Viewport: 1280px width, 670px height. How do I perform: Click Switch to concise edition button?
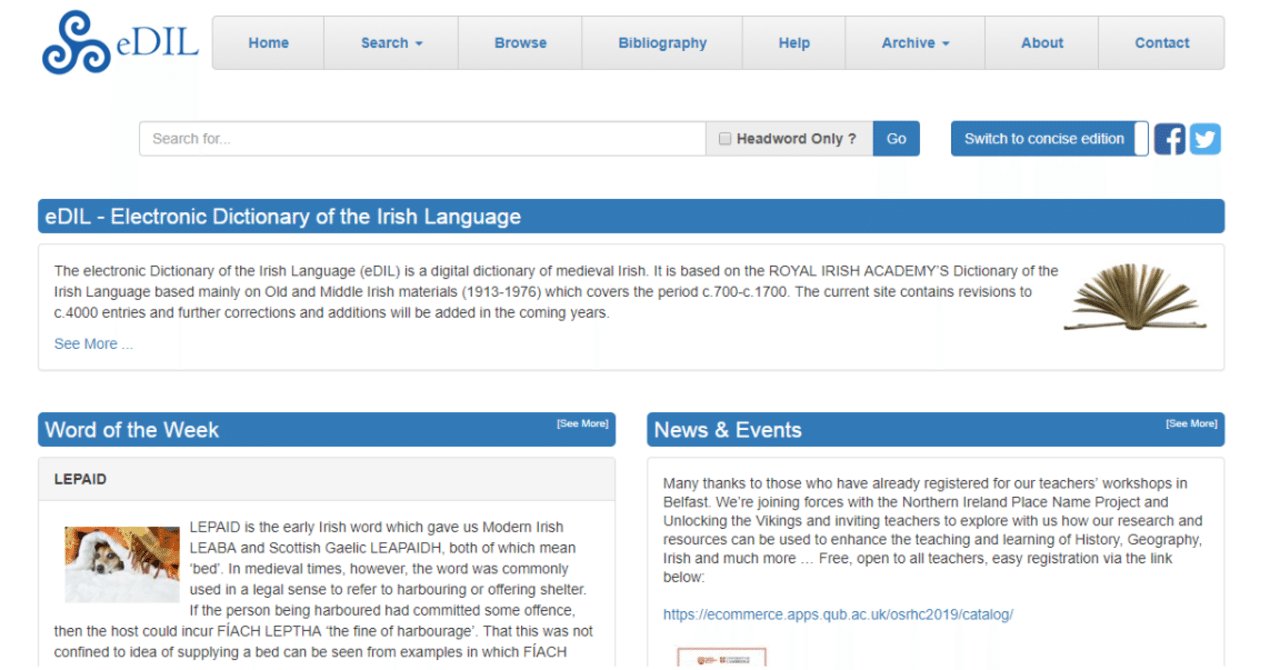point(1049,139)
